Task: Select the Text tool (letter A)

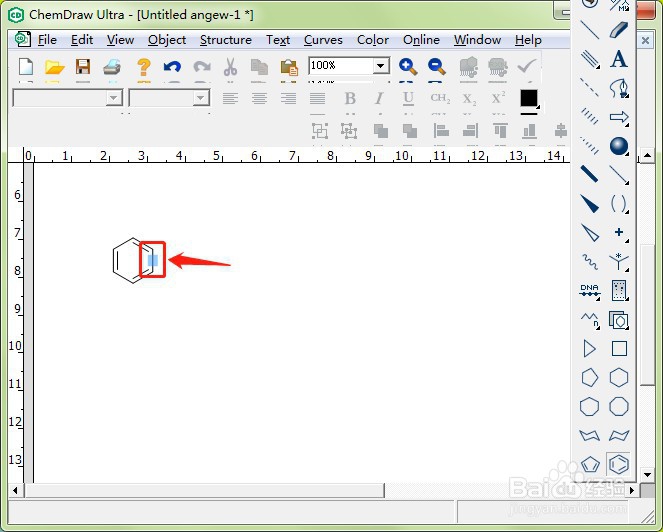Action: point(619,59)
